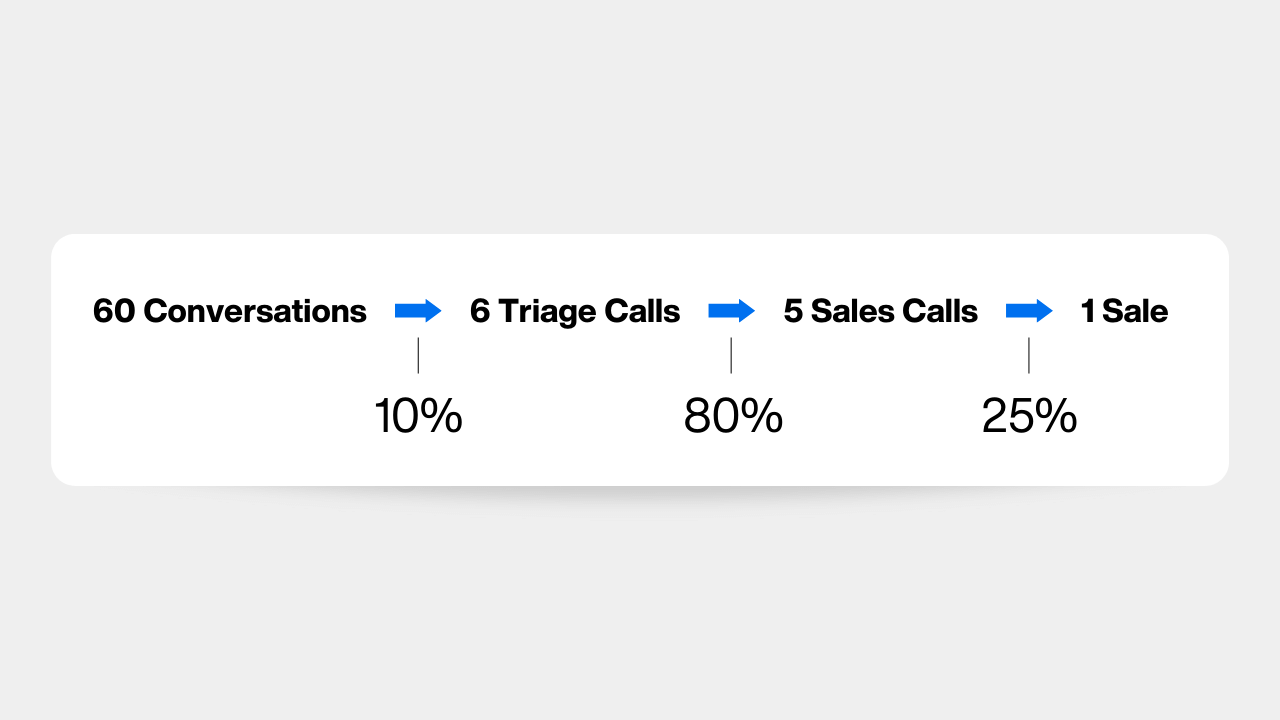Click the number 5 before Sales Calls
Viewport: 1280px width, 720px height.
[793, 311]
